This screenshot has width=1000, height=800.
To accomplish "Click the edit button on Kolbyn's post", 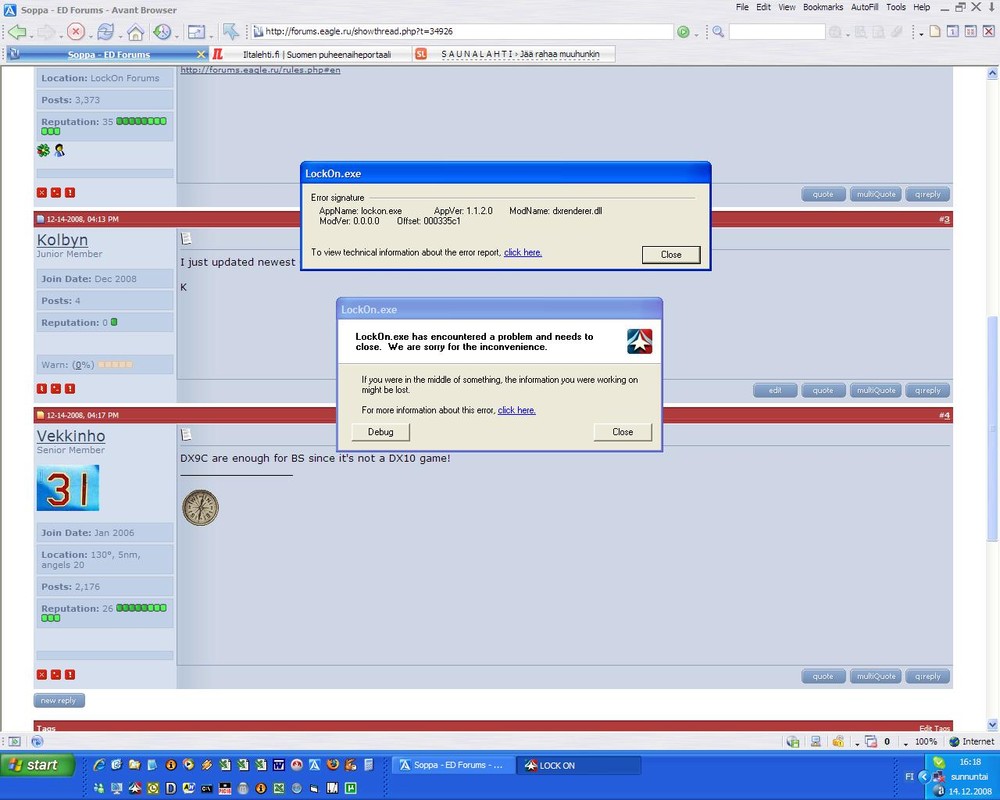I will point(775,390).
